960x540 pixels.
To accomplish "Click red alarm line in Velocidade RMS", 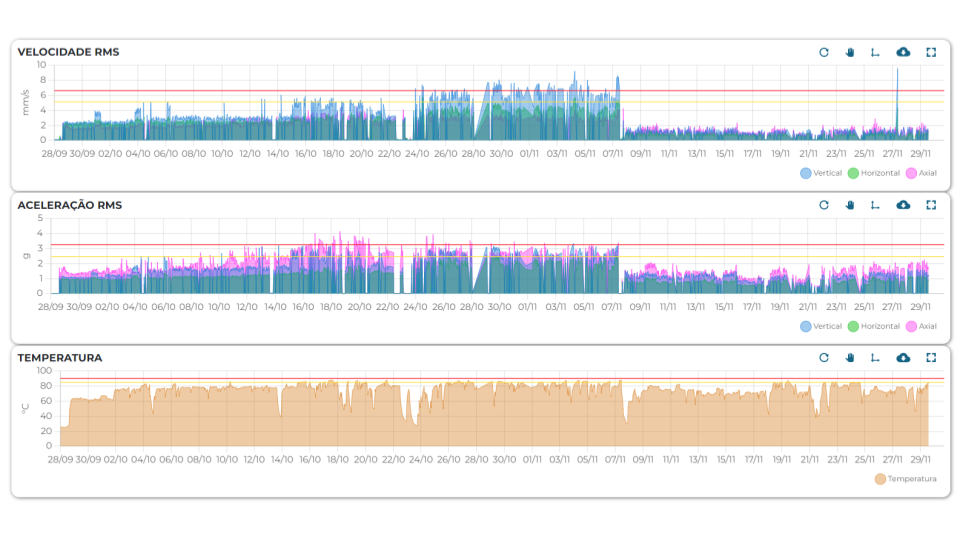I will coord(499,91).
